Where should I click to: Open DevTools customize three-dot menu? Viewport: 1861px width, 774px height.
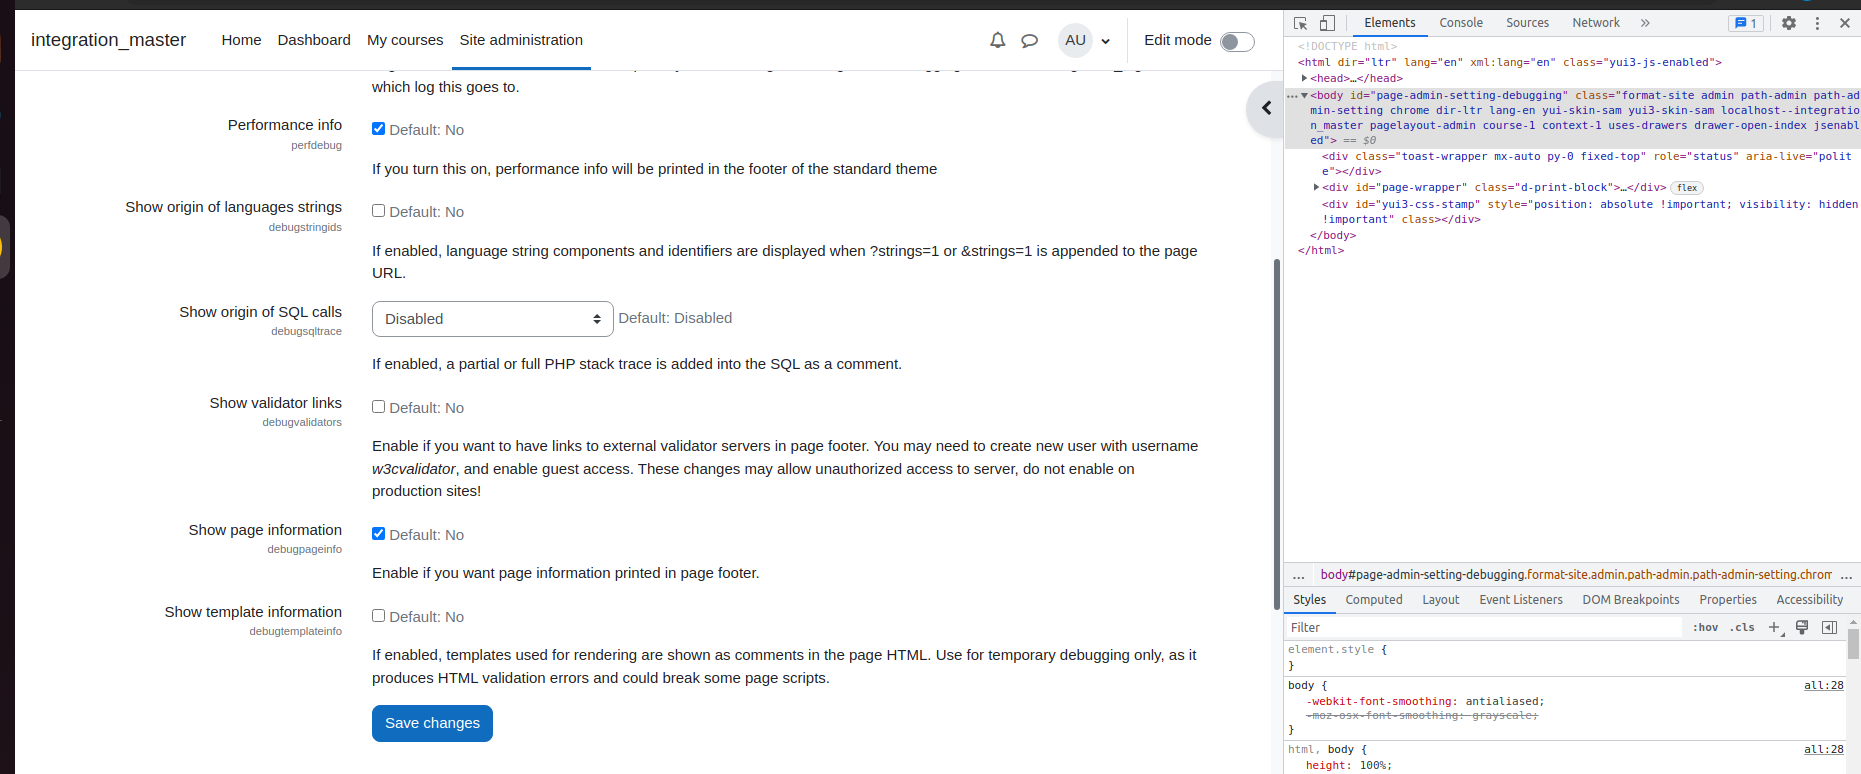click(x=1817, y=23)
